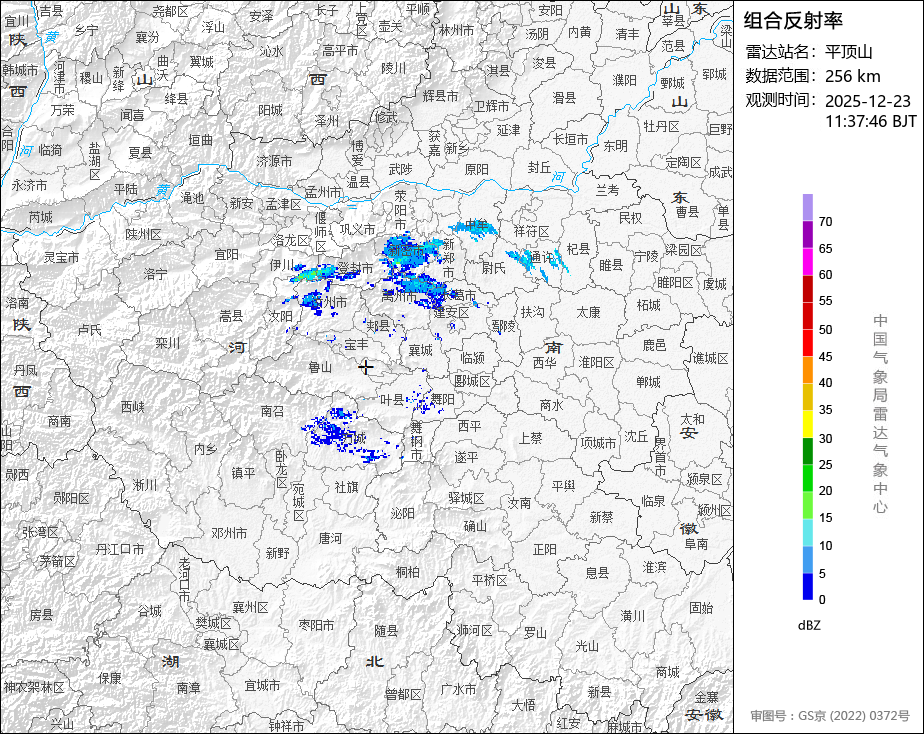Click the 嵩县 label on map
This screenshot has height=734, width=924.
[x=231, y=317]
